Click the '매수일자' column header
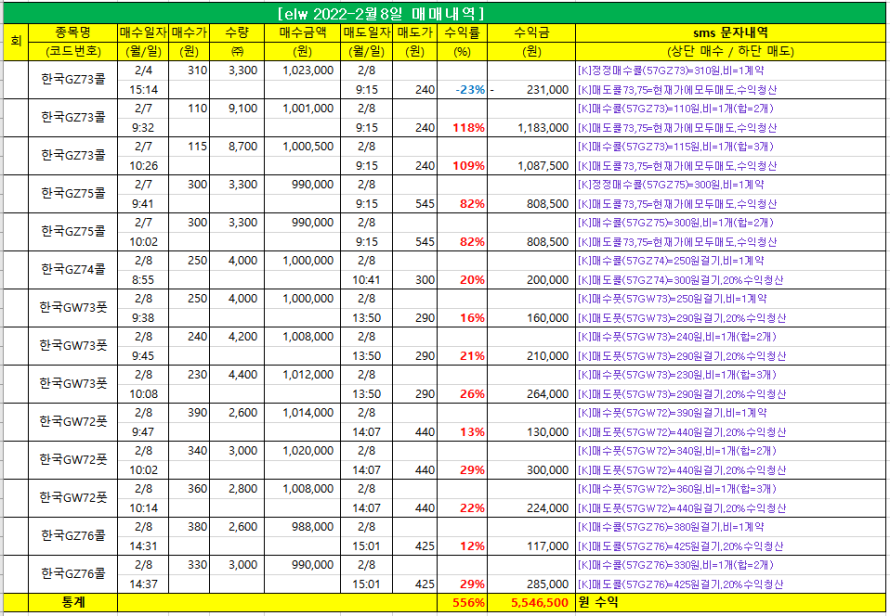 click(x=143, y=32)
